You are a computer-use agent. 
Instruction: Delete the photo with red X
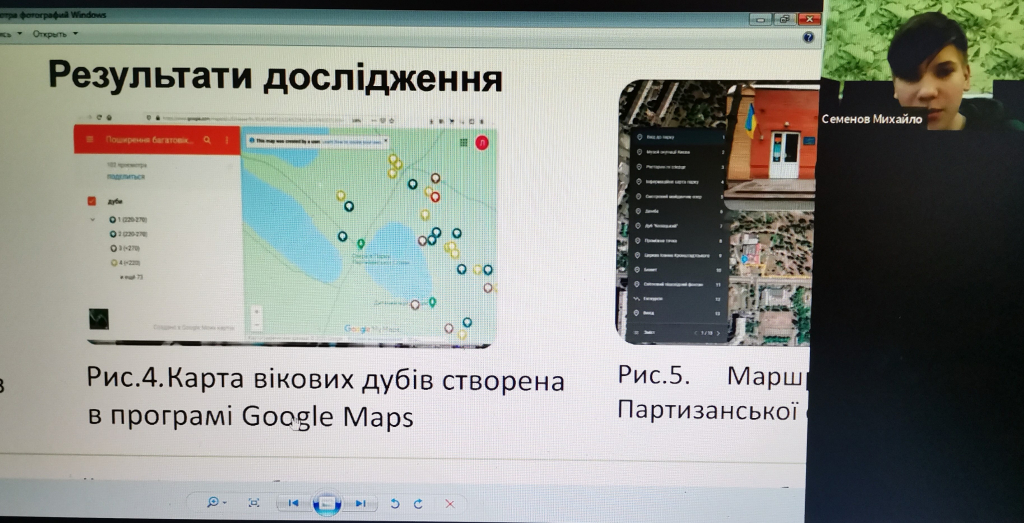[449, 503]
